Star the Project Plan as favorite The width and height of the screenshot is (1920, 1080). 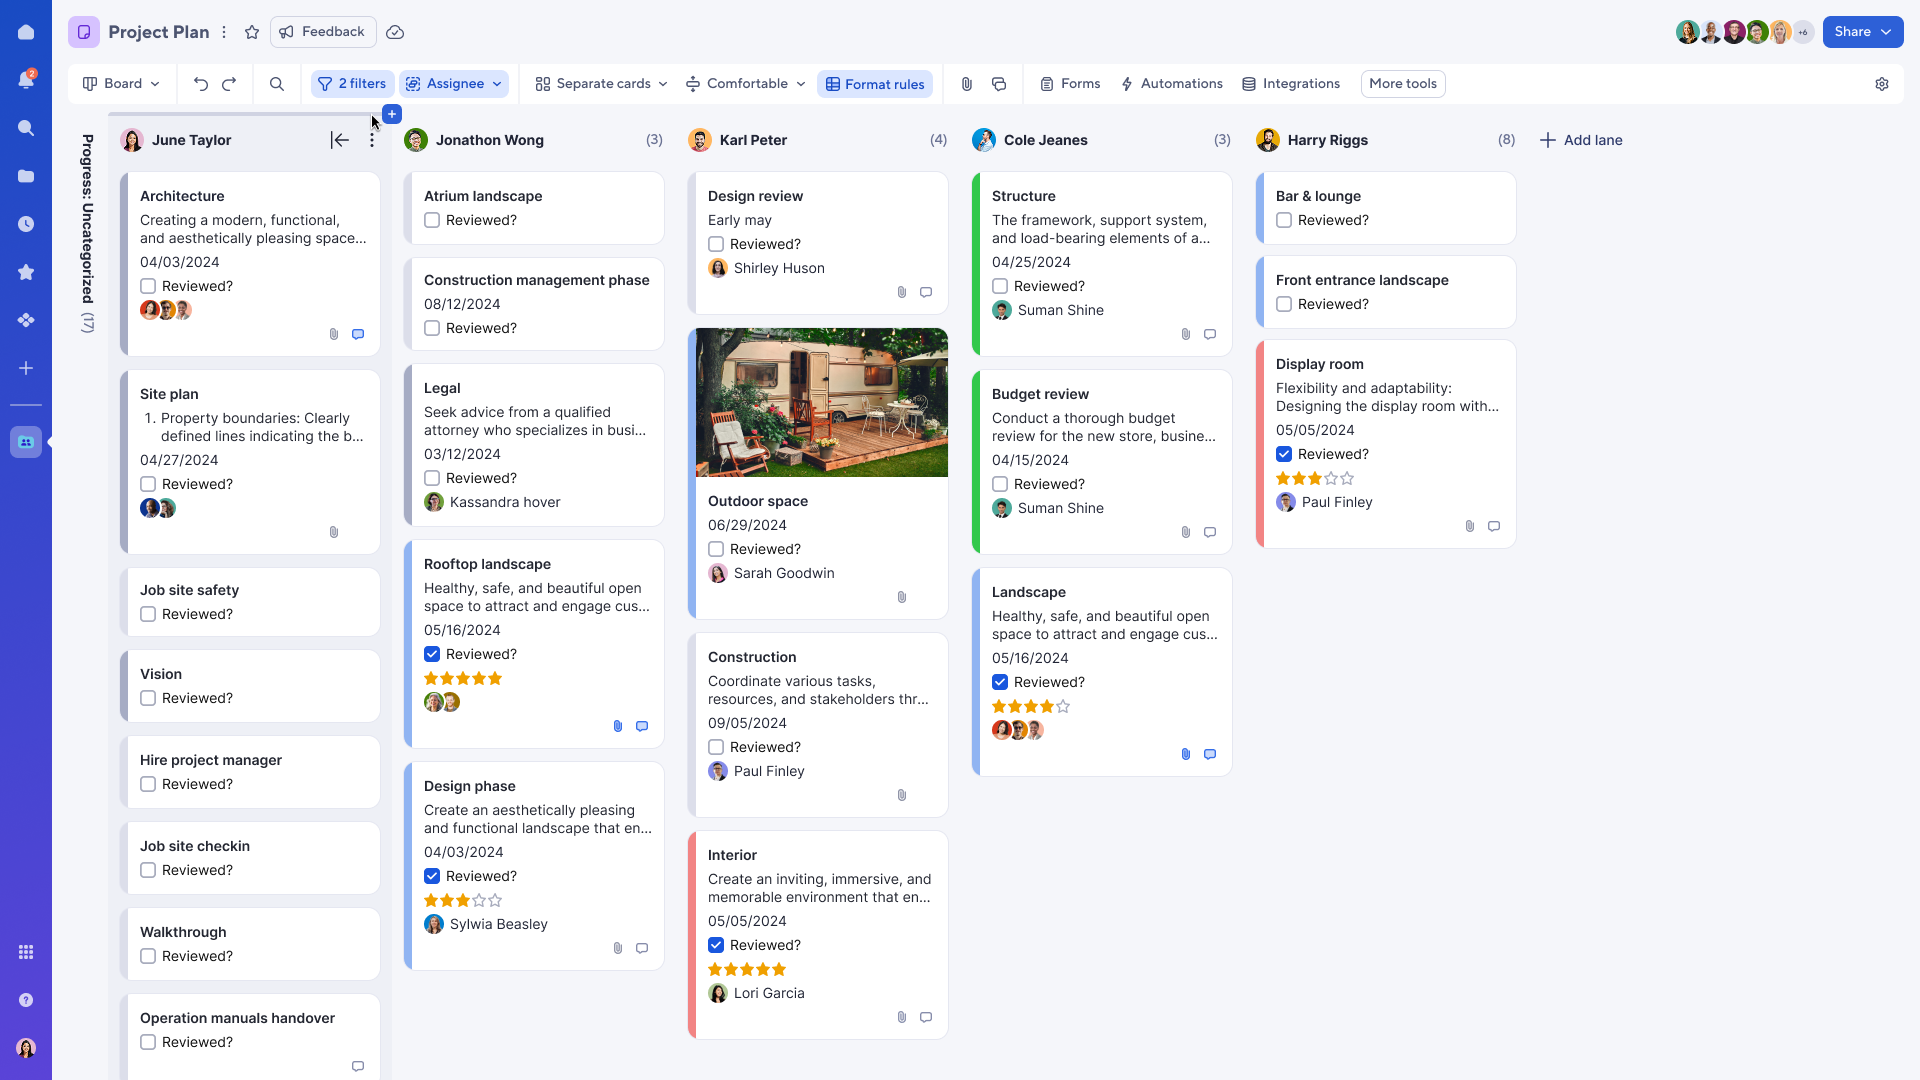[x=252, y=32]
